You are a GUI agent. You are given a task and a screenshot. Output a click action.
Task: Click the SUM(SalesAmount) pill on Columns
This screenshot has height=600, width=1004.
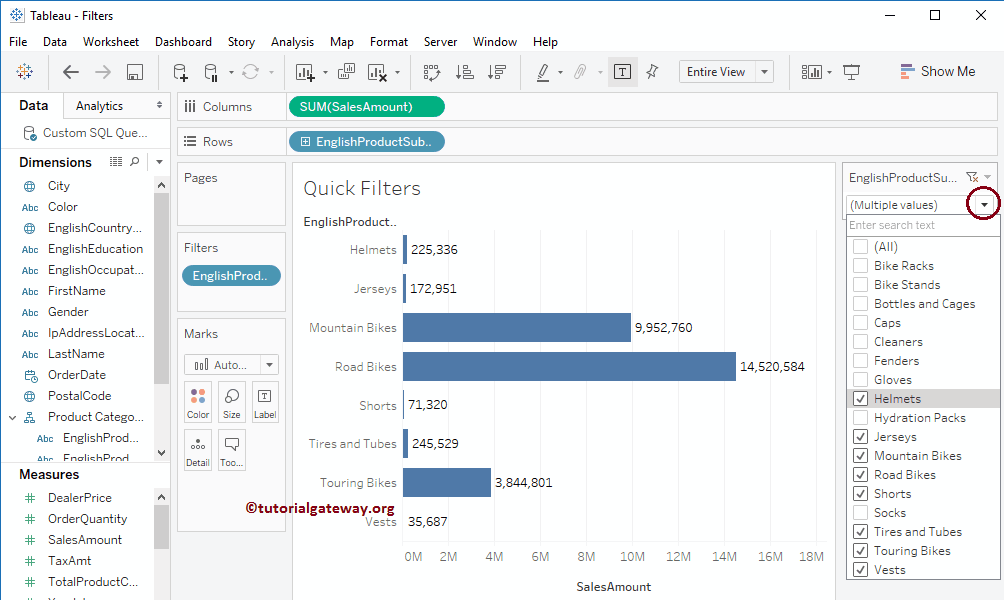(367, 107)
